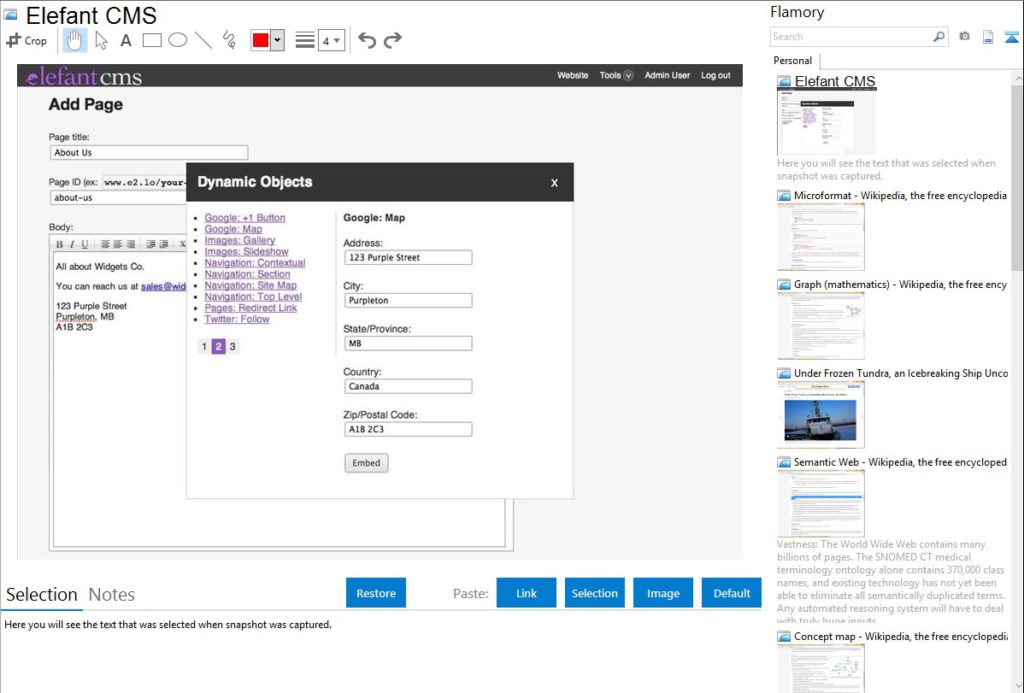Select the Text annotation tool
Viewport: 1024px width, 693px height.
125,40
